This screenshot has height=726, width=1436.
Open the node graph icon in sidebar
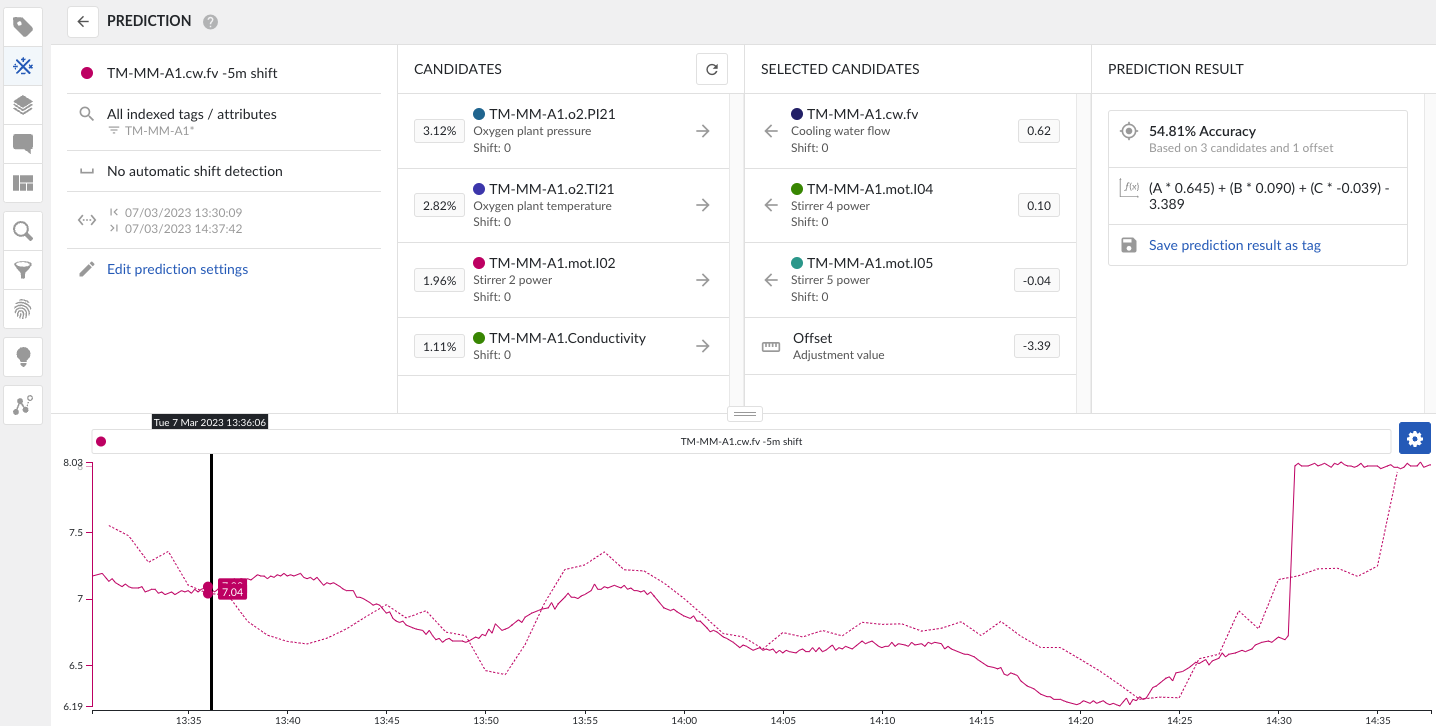click(x=23, y=405)
